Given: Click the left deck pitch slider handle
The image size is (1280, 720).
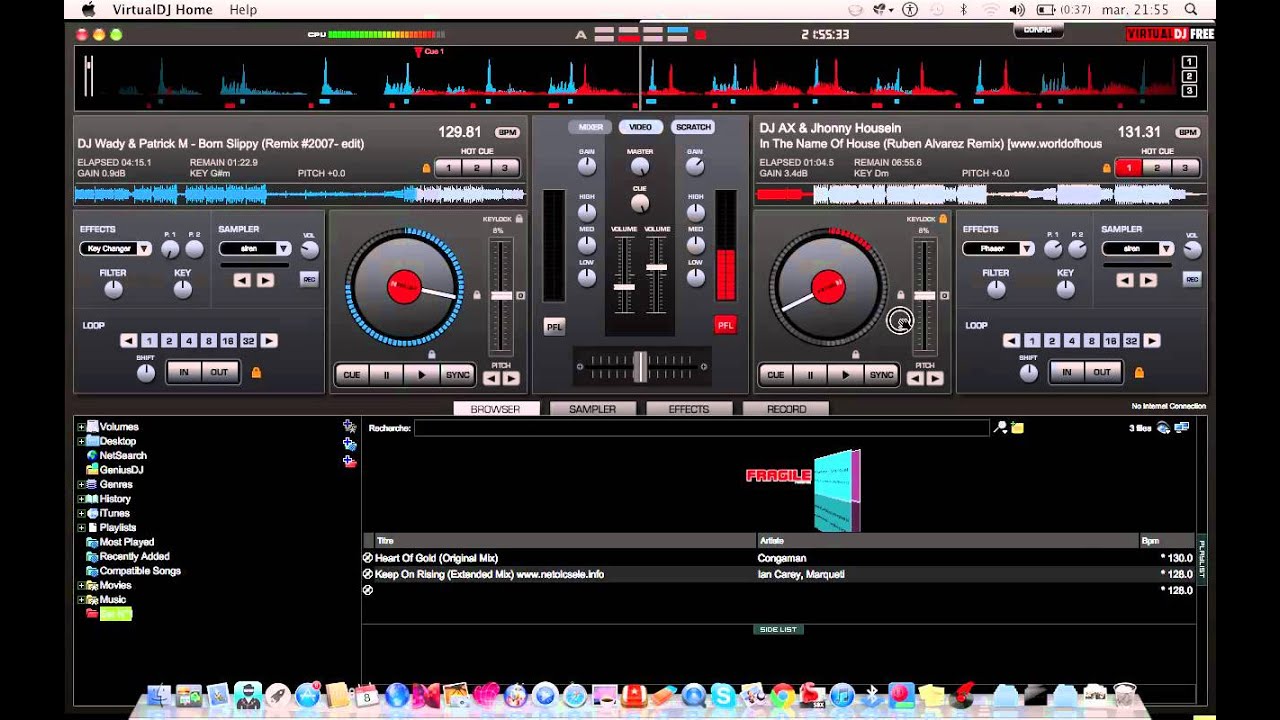Looking at the screenshot, I should tap(501, 296).
